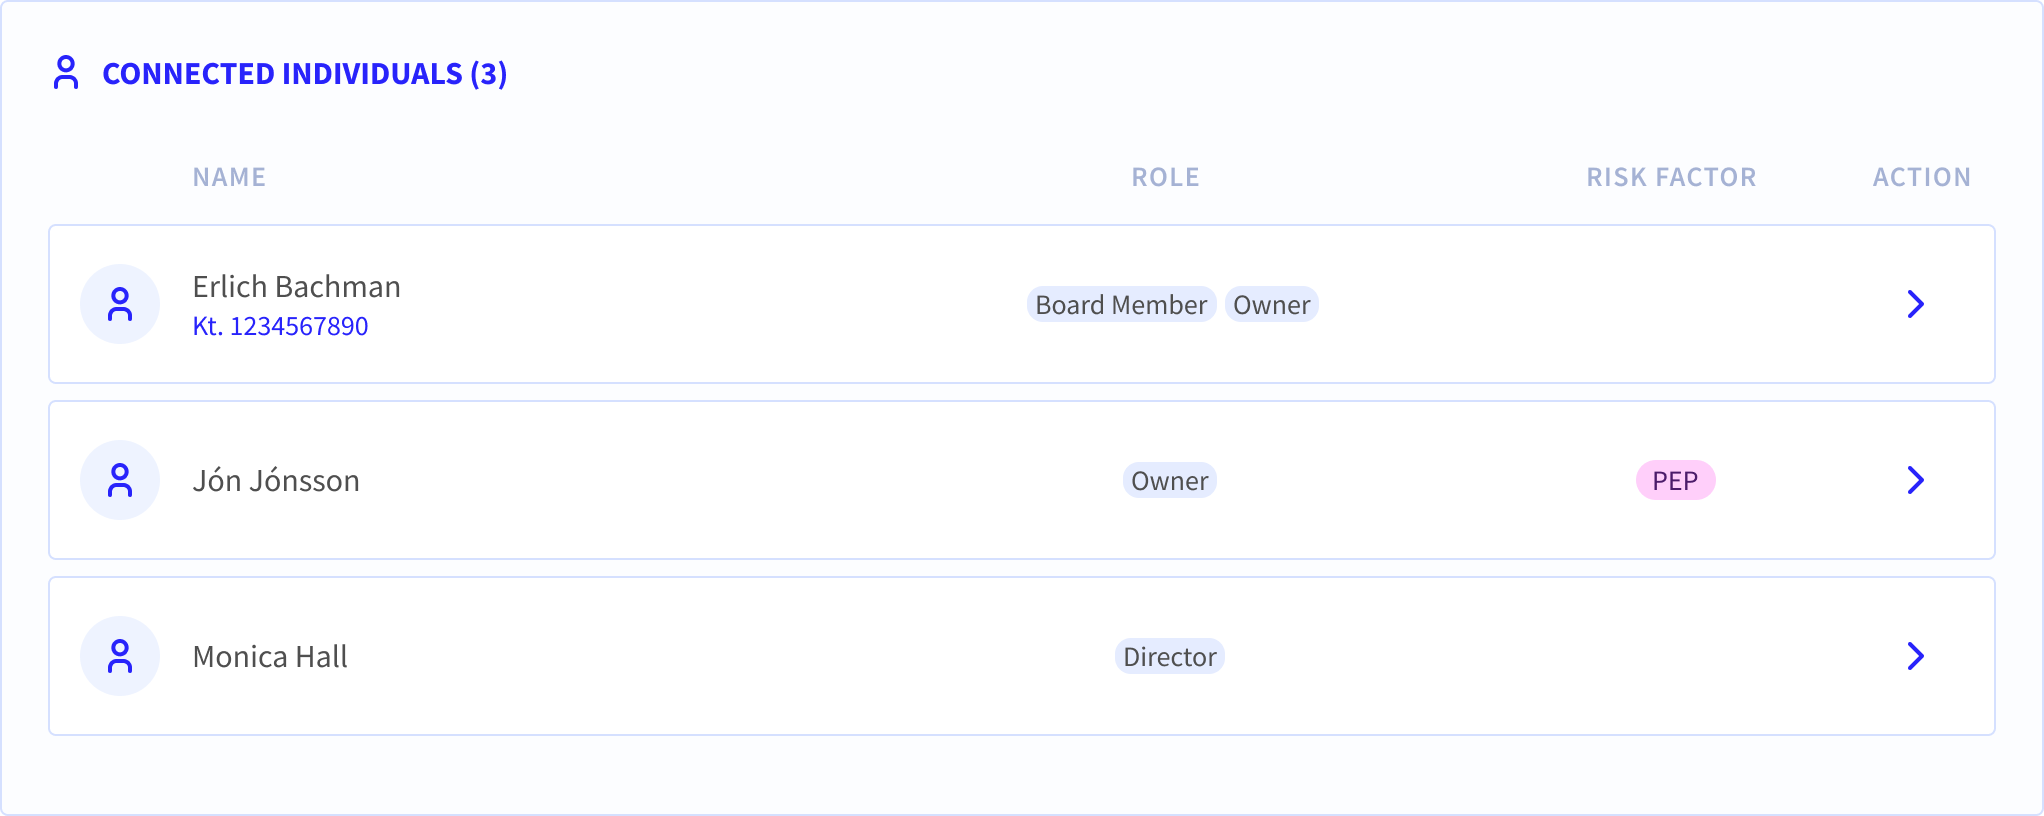
Task: Click the NAME column header
Action: click(x=229, y=177)
